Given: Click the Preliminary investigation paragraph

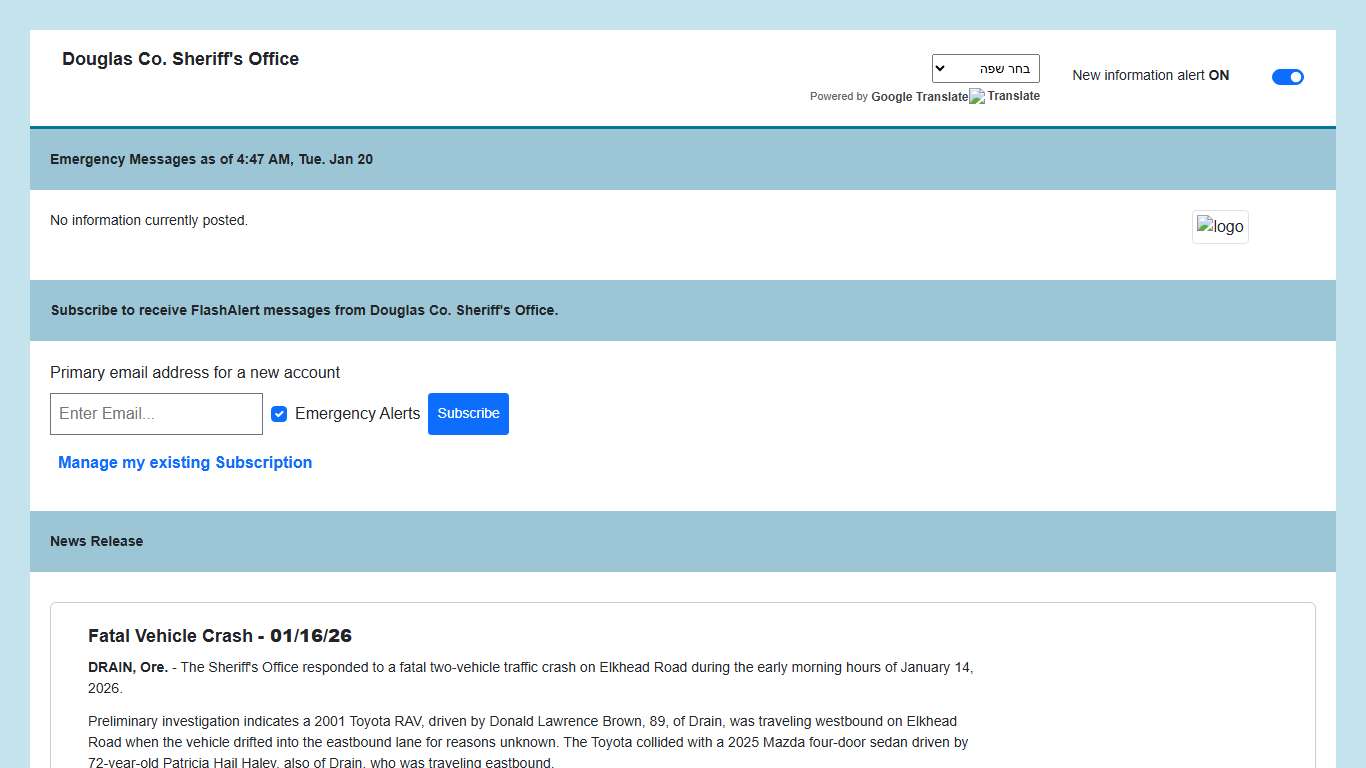Looking at the screenshot, I should tap(527, 742).
